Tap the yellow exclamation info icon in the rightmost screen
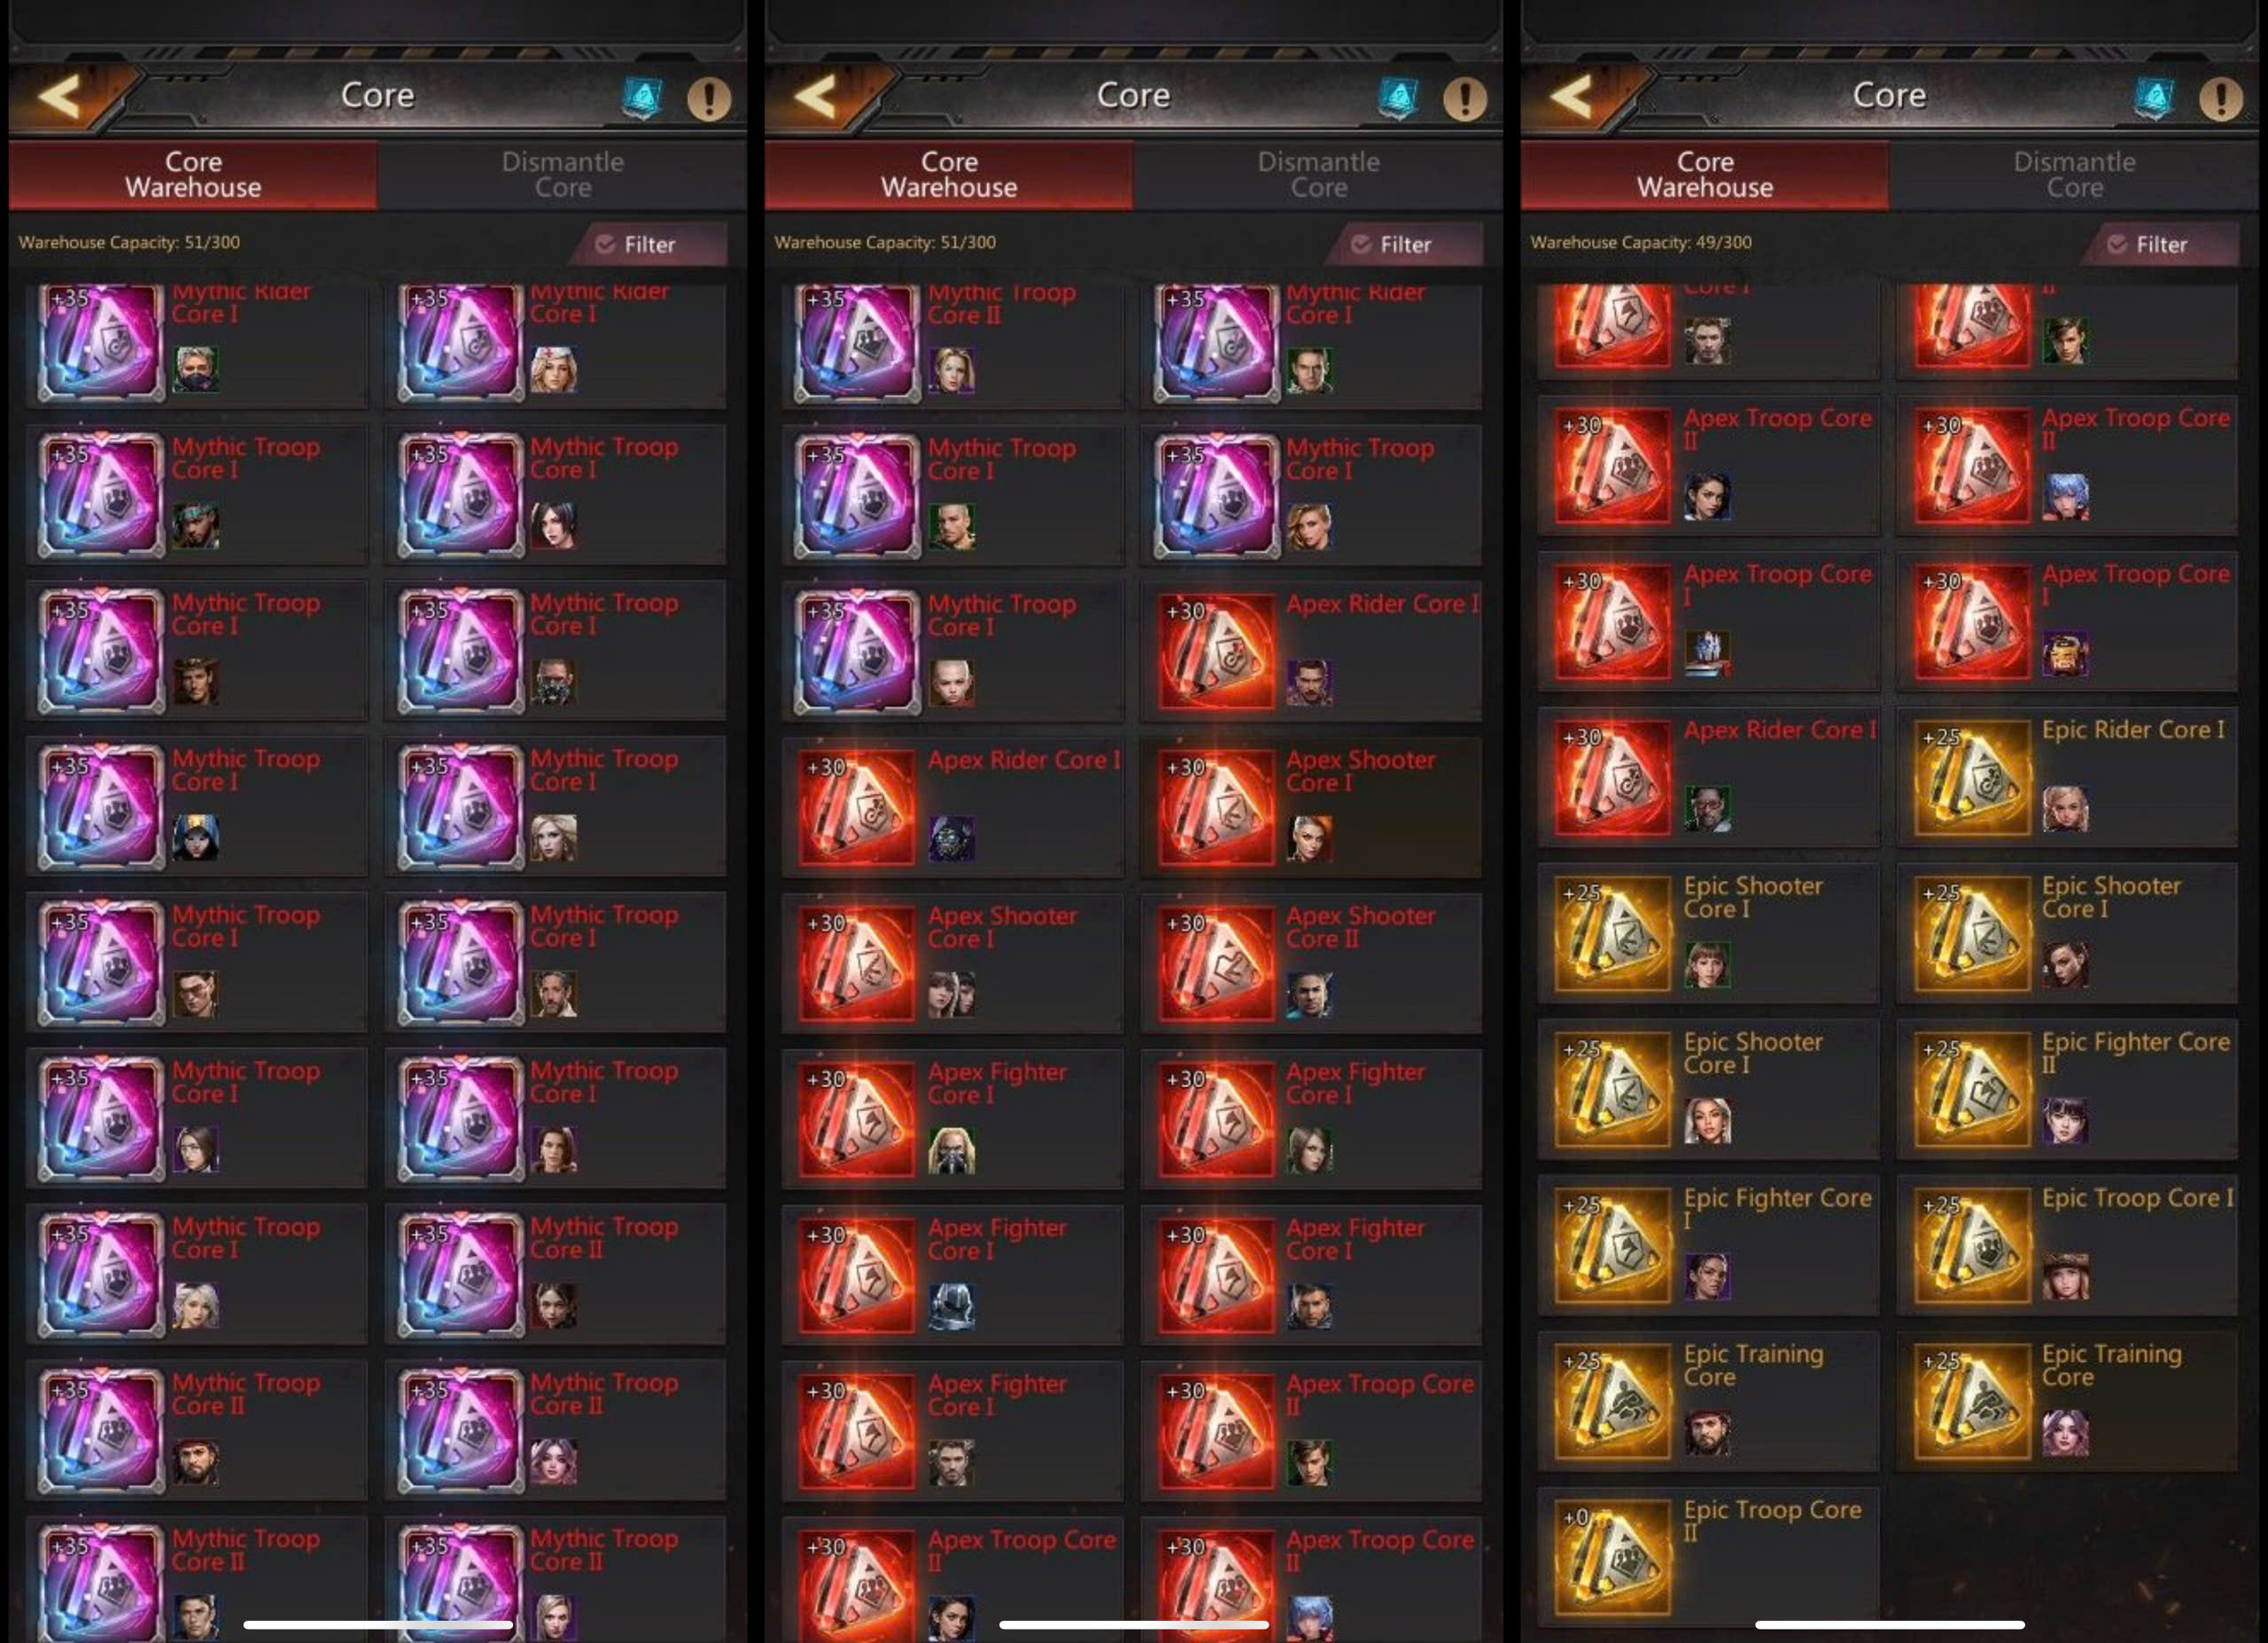 click(2220, 98)
